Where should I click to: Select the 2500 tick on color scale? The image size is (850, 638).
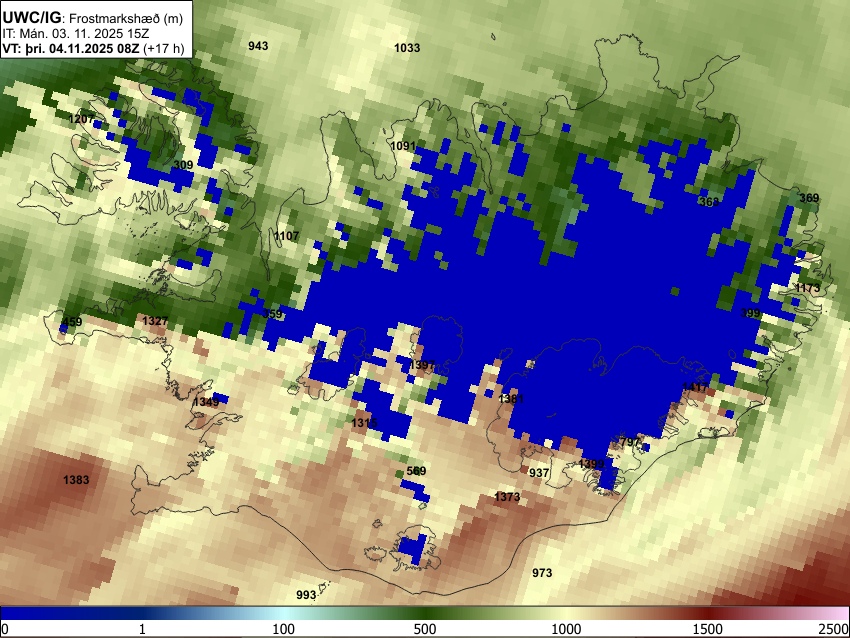click(834, 629)
